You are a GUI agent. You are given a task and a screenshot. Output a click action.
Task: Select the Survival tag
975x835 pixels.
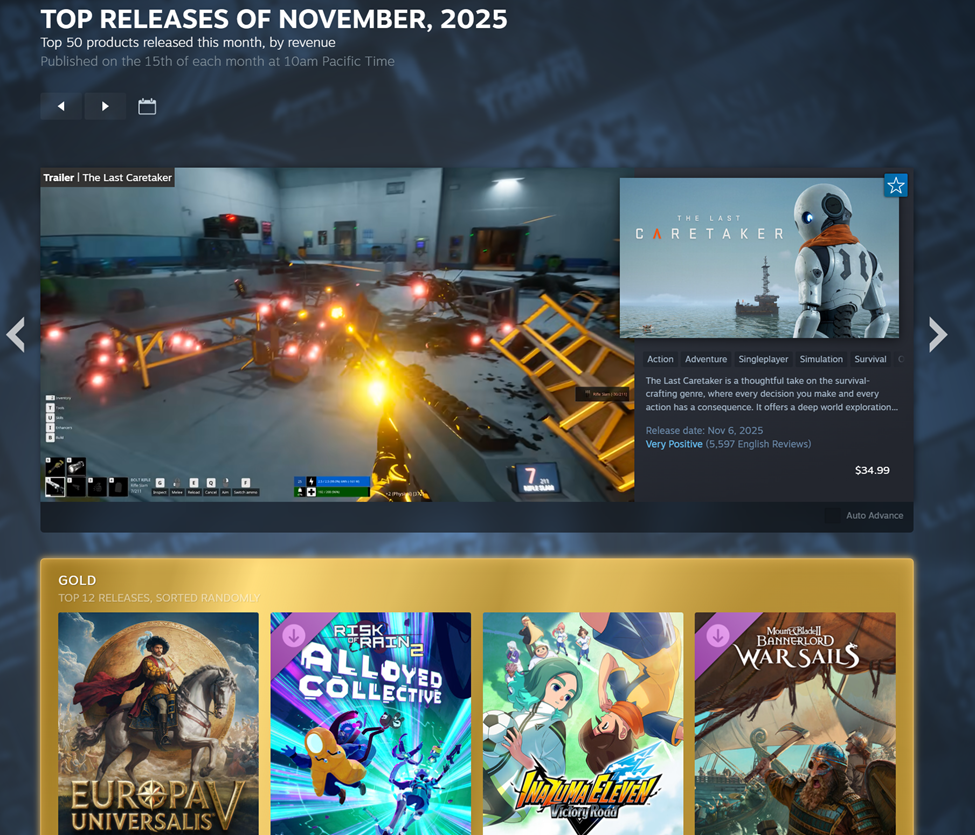[x=870, y=359]
